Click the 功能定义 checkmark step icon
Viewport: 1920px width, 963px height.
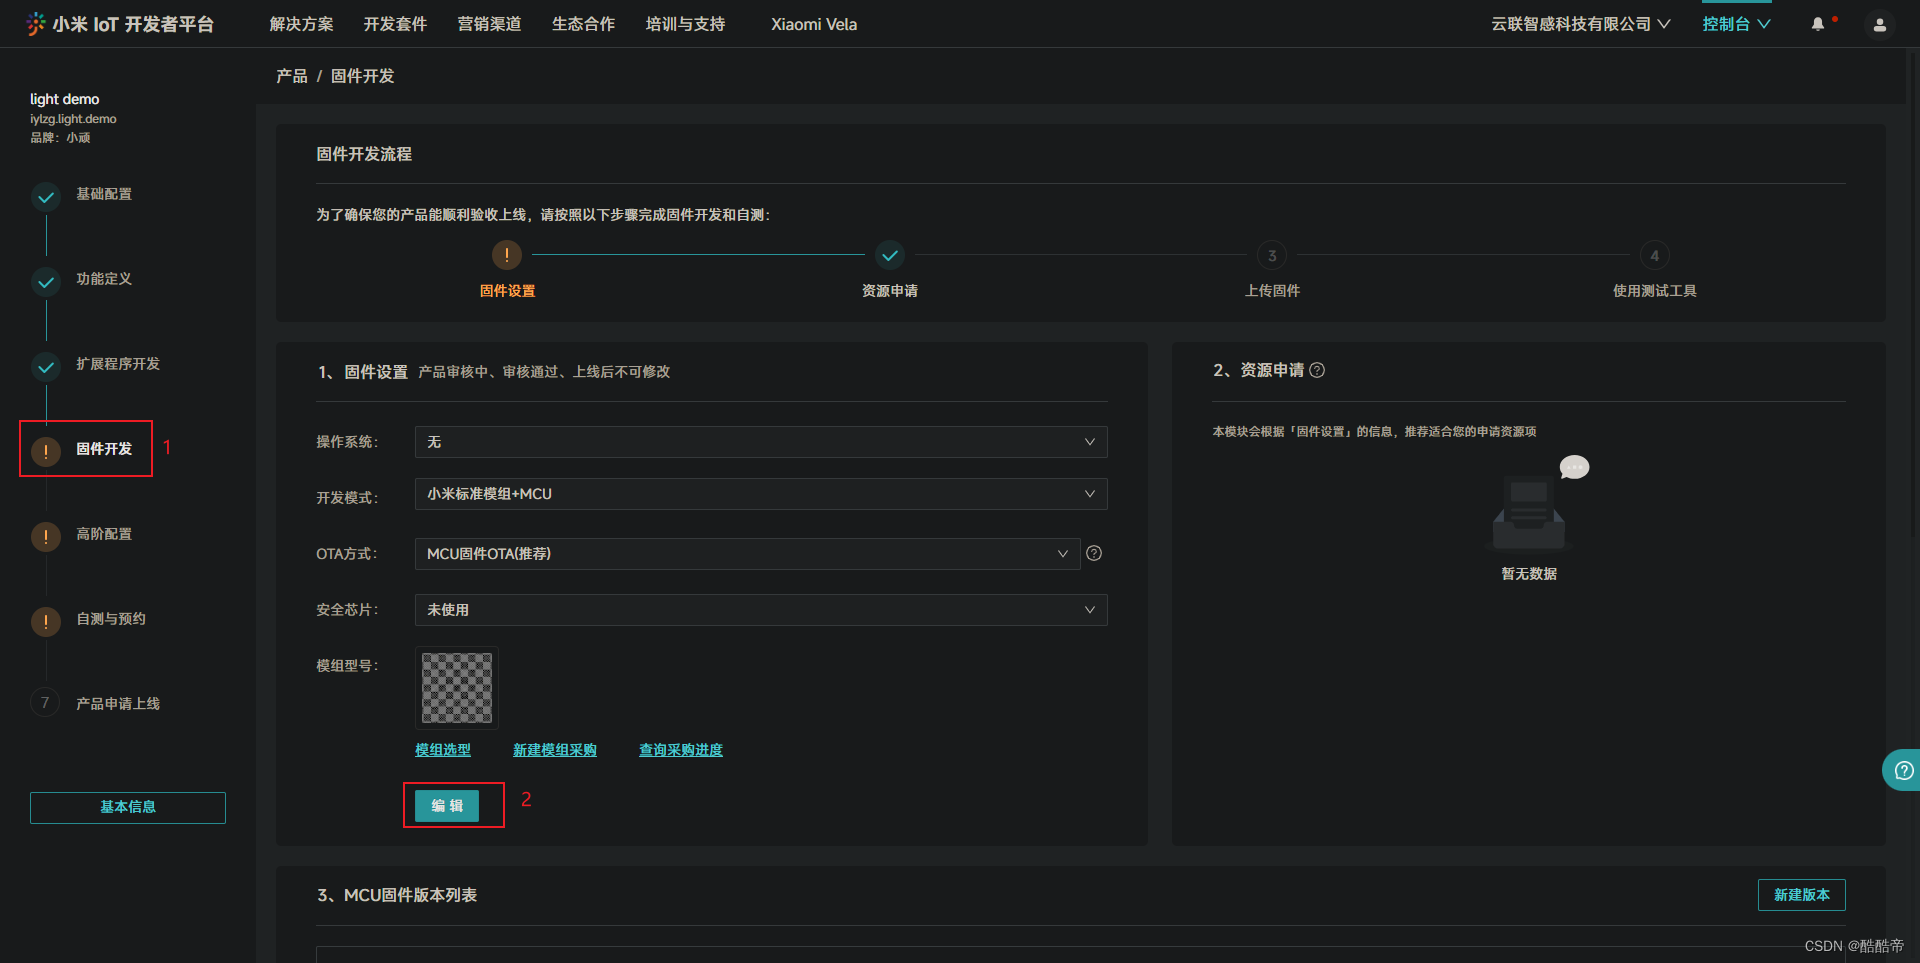click(x=46, y=282)
